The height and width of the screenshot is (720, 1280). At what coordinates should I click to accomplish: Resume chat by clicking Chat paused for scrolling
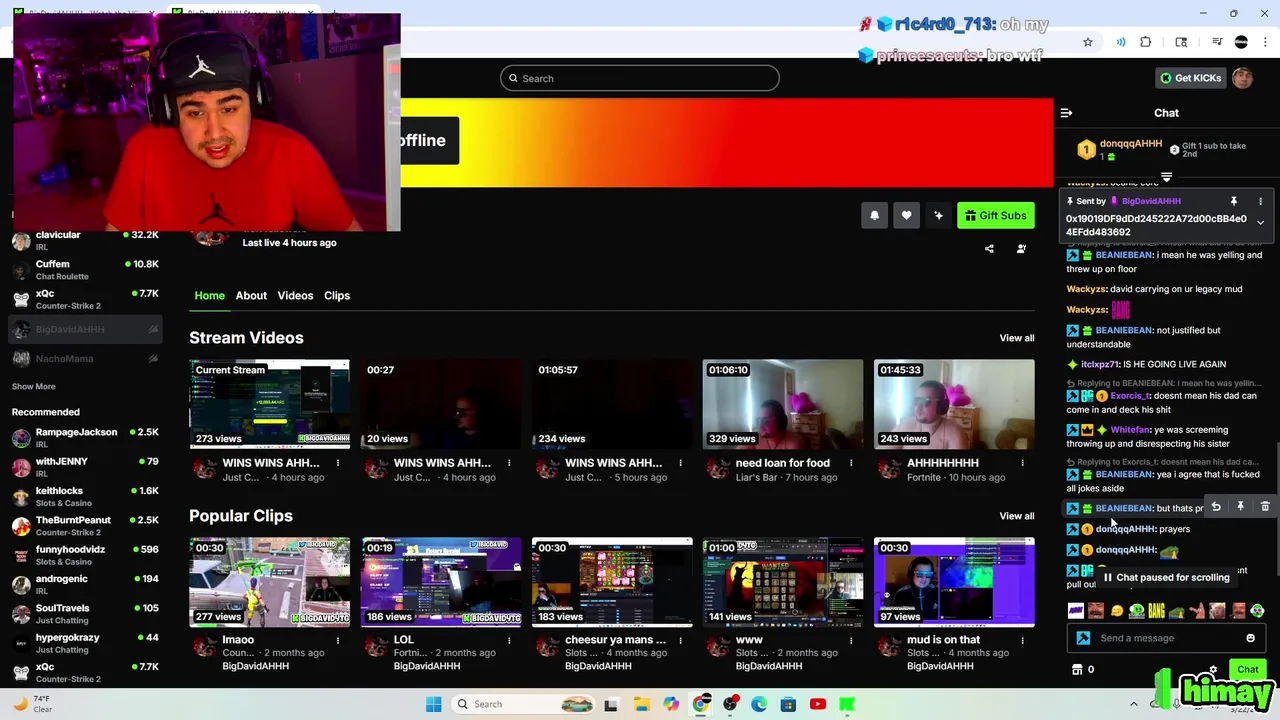1166,577
